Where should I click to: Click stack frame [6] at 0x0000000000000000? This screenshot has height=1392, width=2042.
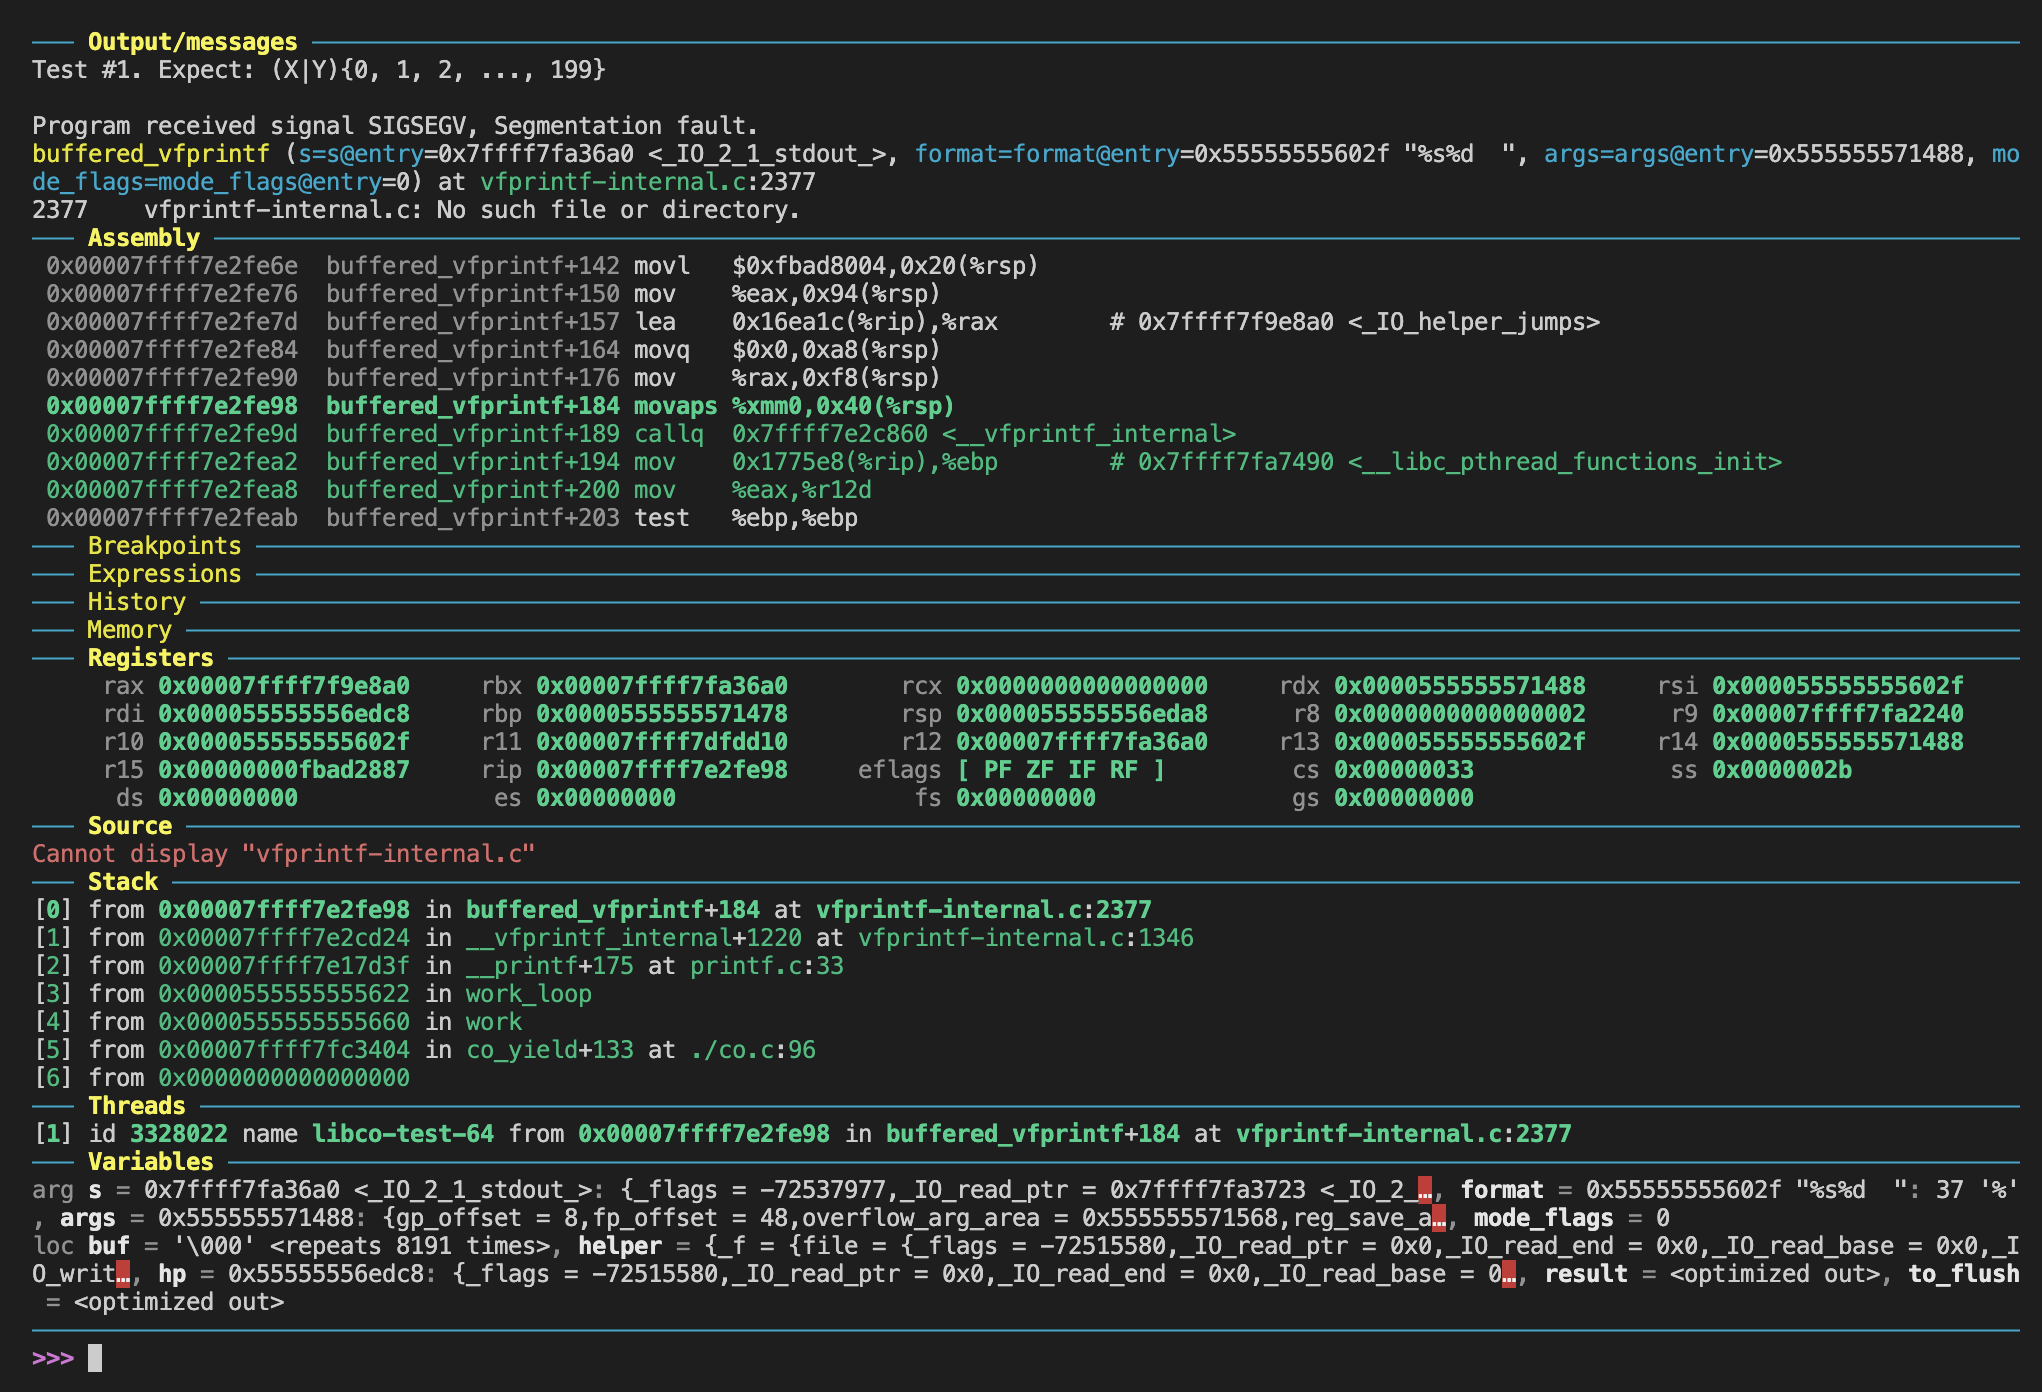pos(221,1078)
